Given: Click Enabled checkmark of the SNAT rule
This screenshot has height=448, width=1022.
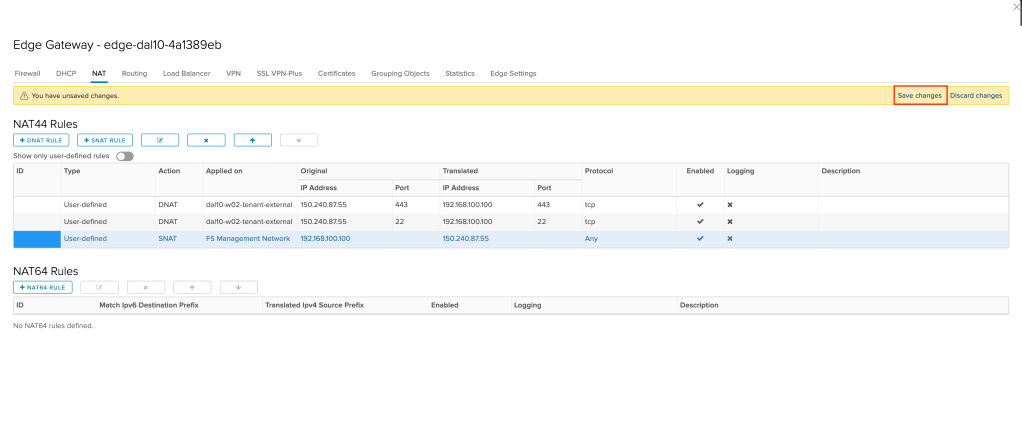Looking at the screenshot, I should point(700,238).
